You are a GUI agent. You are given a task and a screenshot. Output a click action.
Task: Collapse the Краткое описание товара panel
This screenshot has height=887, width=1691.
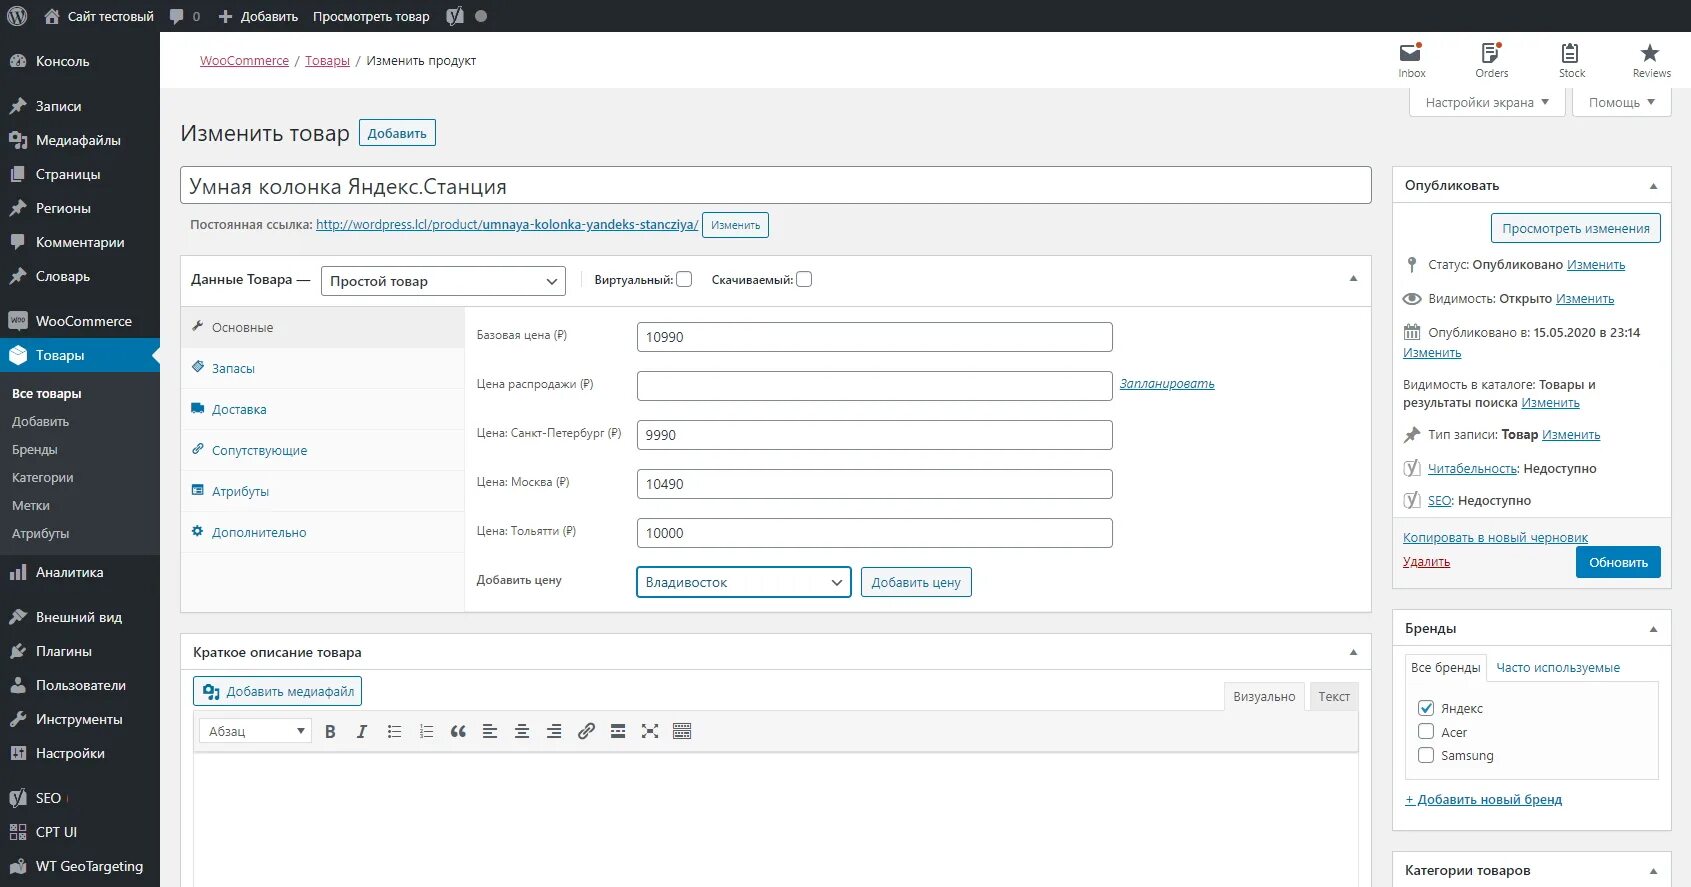[1353, 652]
